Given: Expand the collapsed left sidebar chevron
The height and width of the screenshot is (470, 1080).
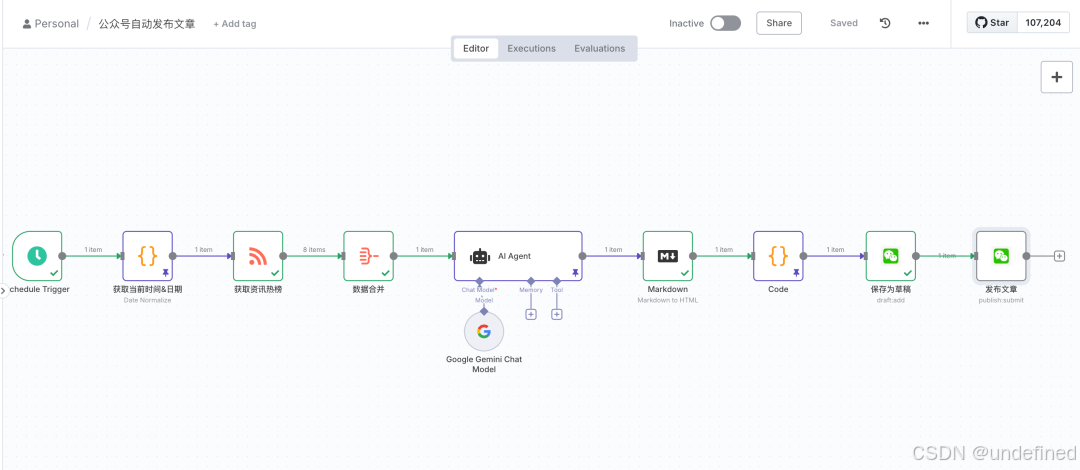Looking at the screenshot, I should click(3, 291).
